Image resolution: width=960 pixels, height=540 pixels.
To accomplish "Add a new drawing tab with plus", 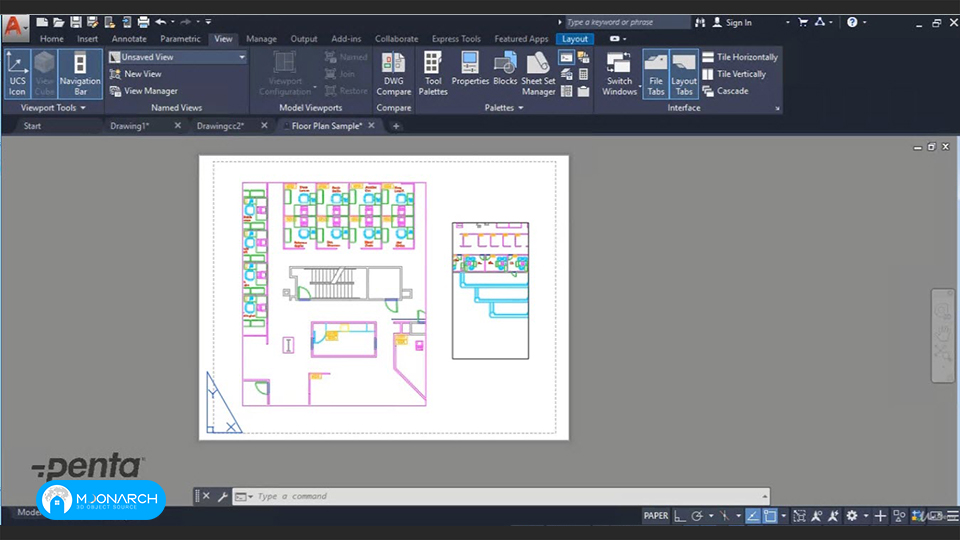I will (396, 126).
